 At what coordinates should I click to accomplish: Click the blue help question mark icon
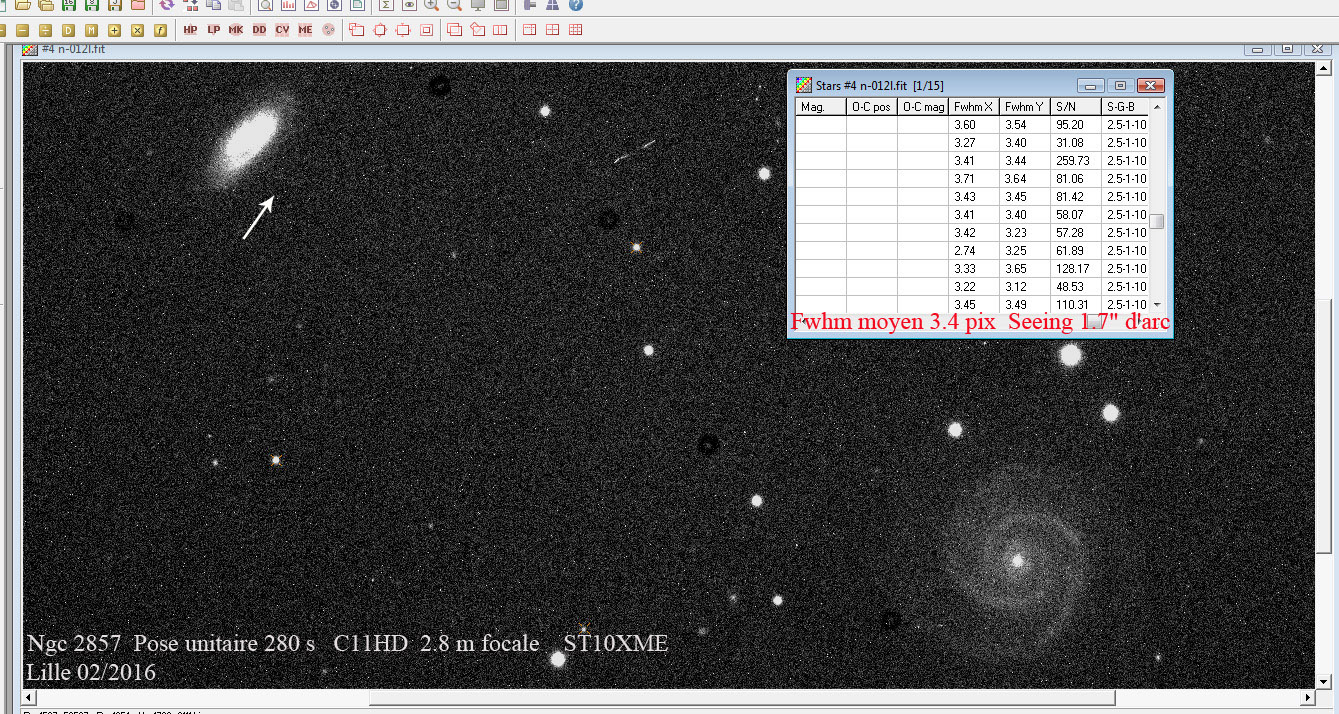(576, 5)
